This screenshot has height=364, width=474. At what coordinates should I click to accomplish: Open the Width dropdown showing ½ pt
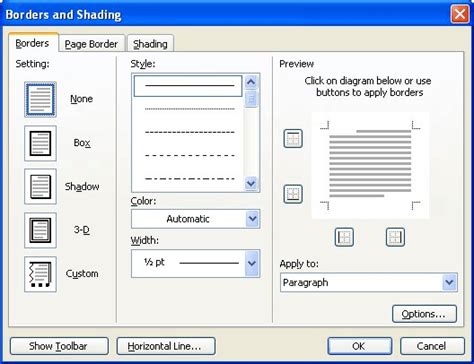click(196, 263)
